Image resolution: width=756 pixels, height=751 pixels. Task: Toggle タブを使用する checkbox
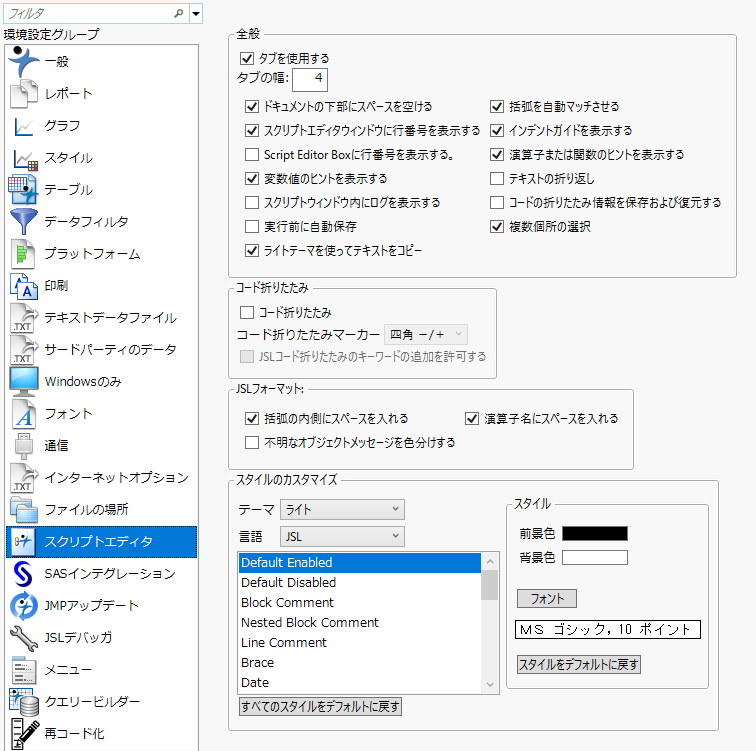click(247, 58)
